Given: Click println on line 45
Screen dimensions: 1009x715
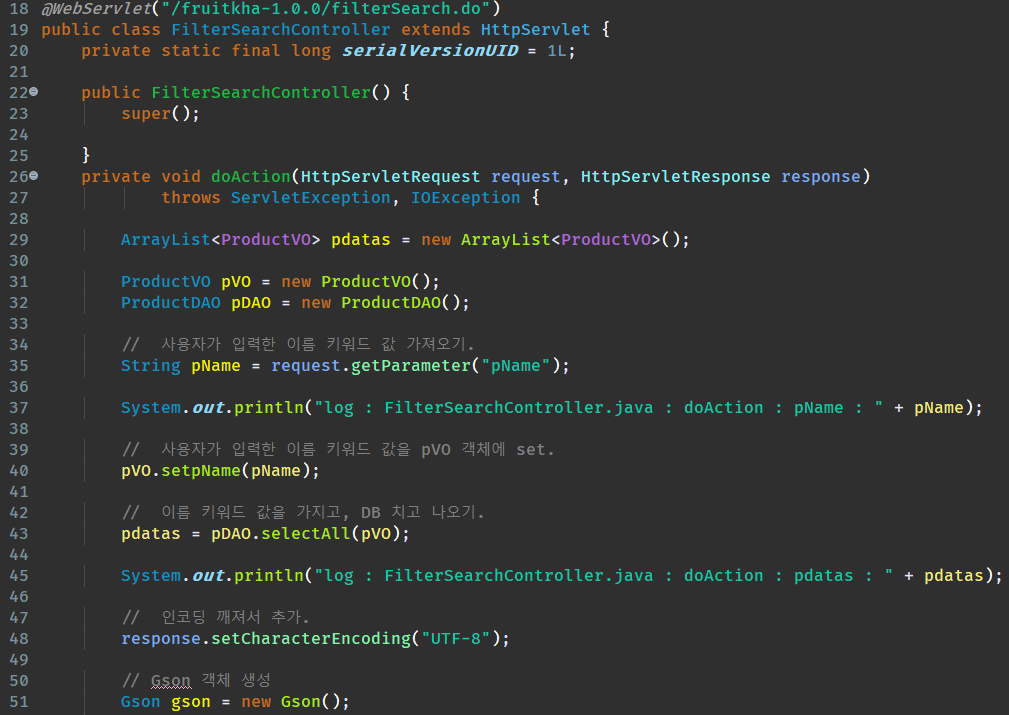Looking at the screenshot, I should click(268, 575).
